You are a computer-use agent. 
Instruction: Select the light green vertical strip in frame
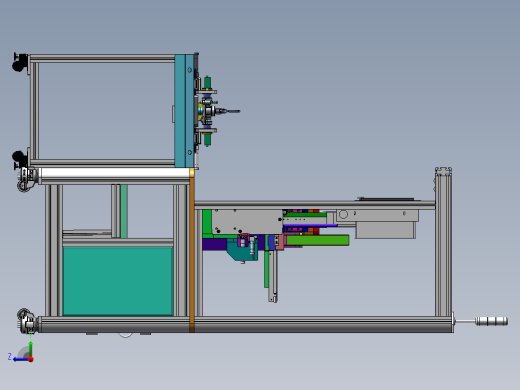pyautogui.click(x=124, y=211)
